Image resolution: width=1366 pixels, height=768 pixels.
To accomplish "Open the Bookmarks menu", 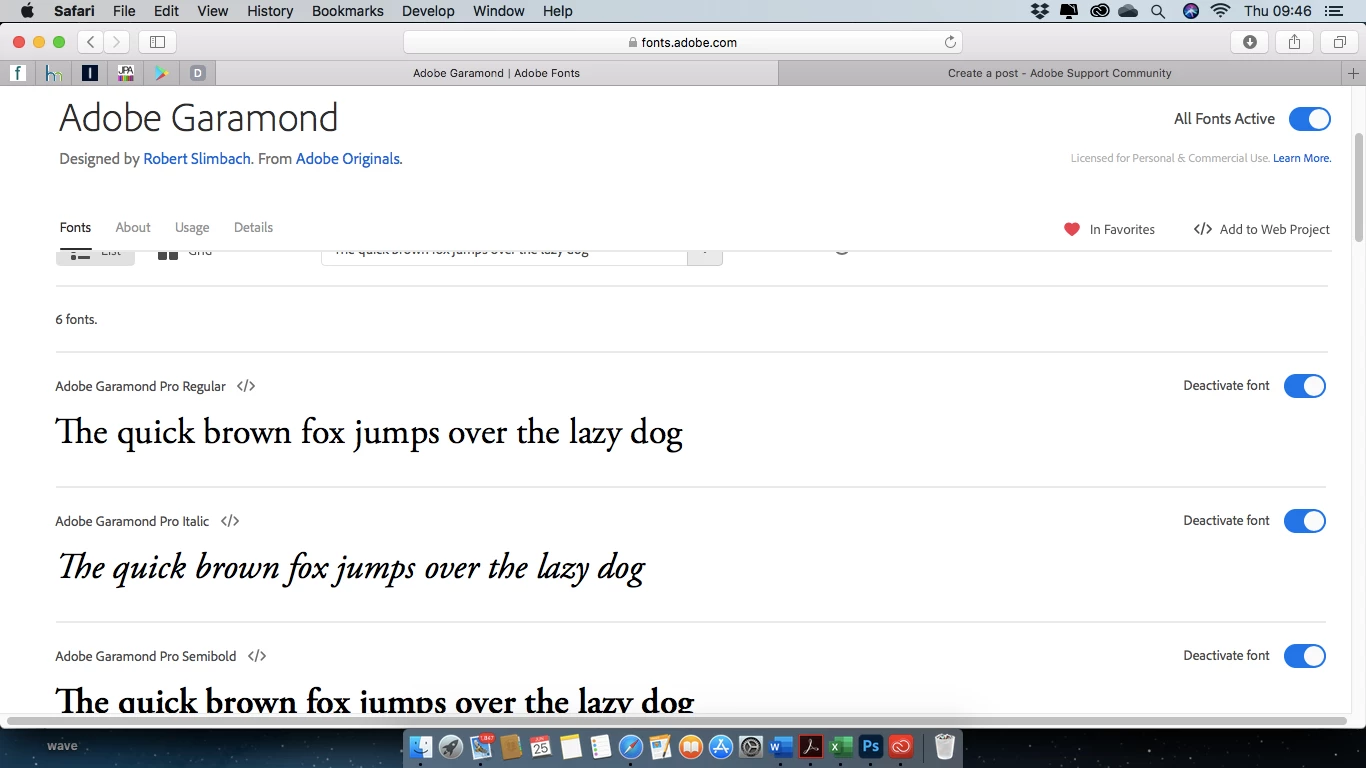I will (x=348, y=11).
